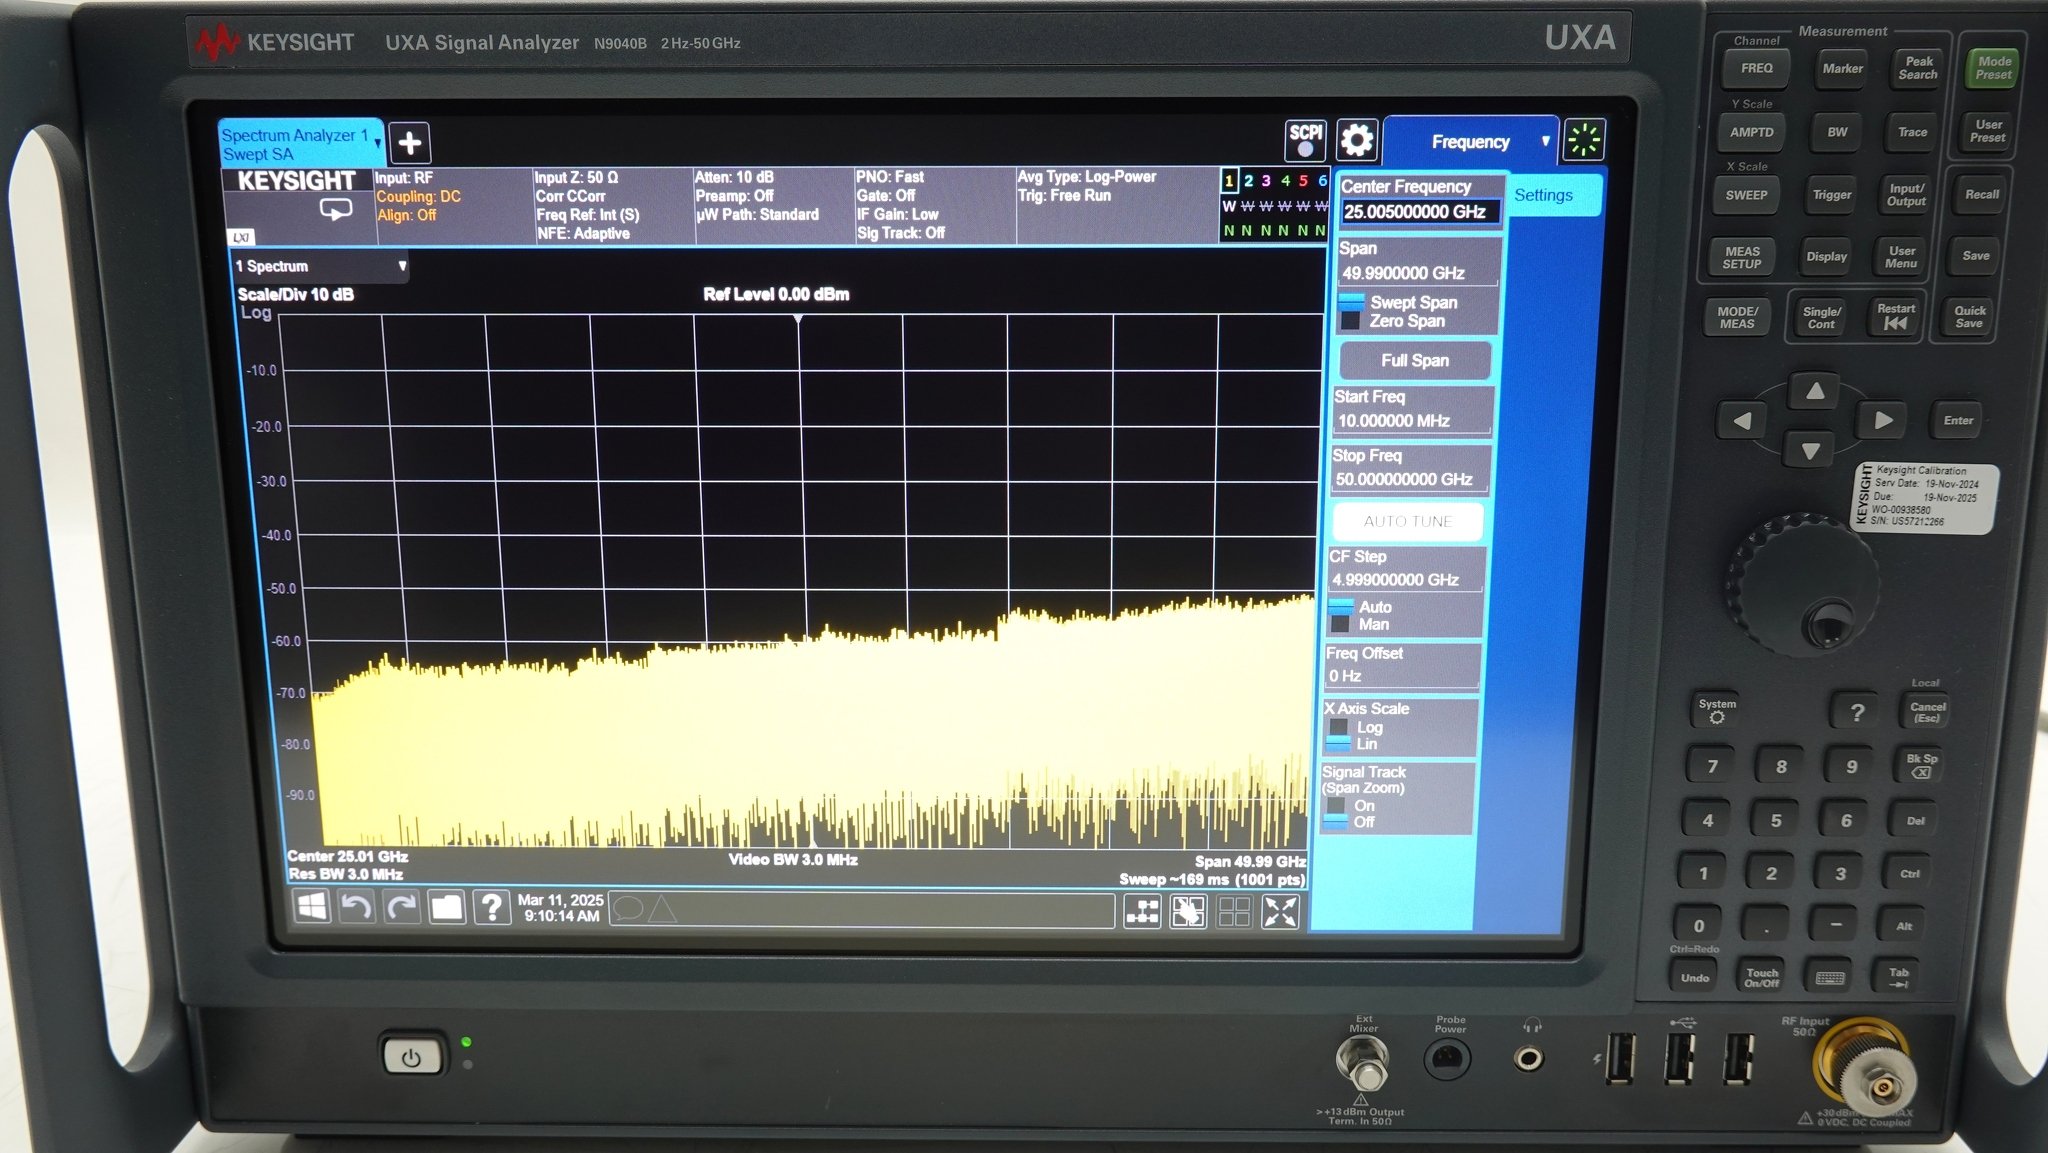This screenshot has width=2048, height=1153.
Task: Click the Peak Search hardkey
Action: click(1918, 68)
